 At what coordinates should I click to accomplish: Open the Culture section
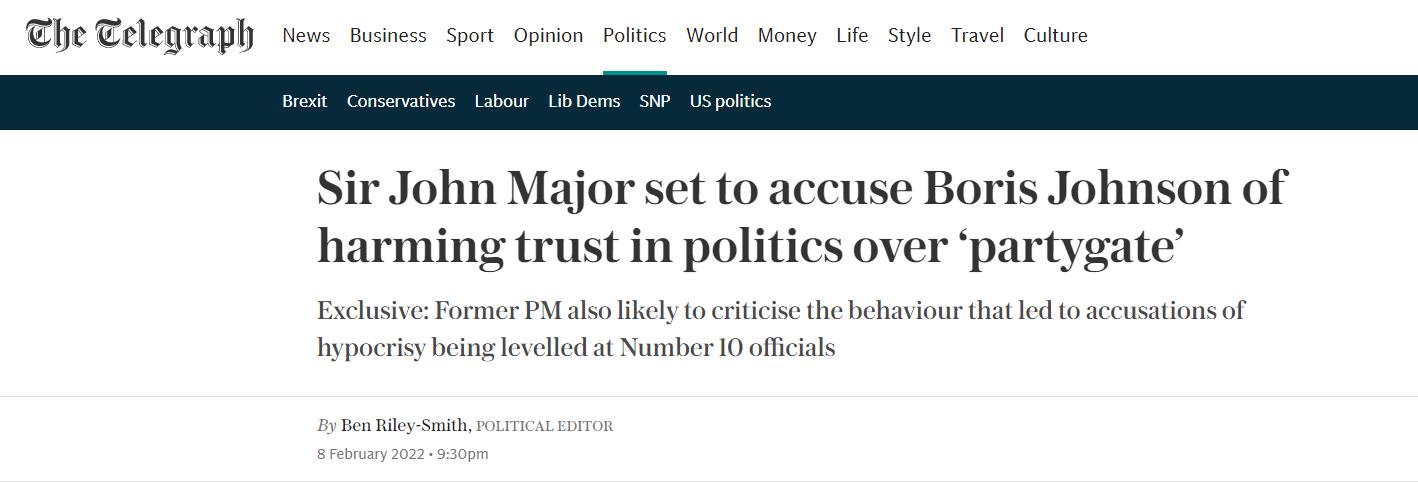coord(1055,35)
